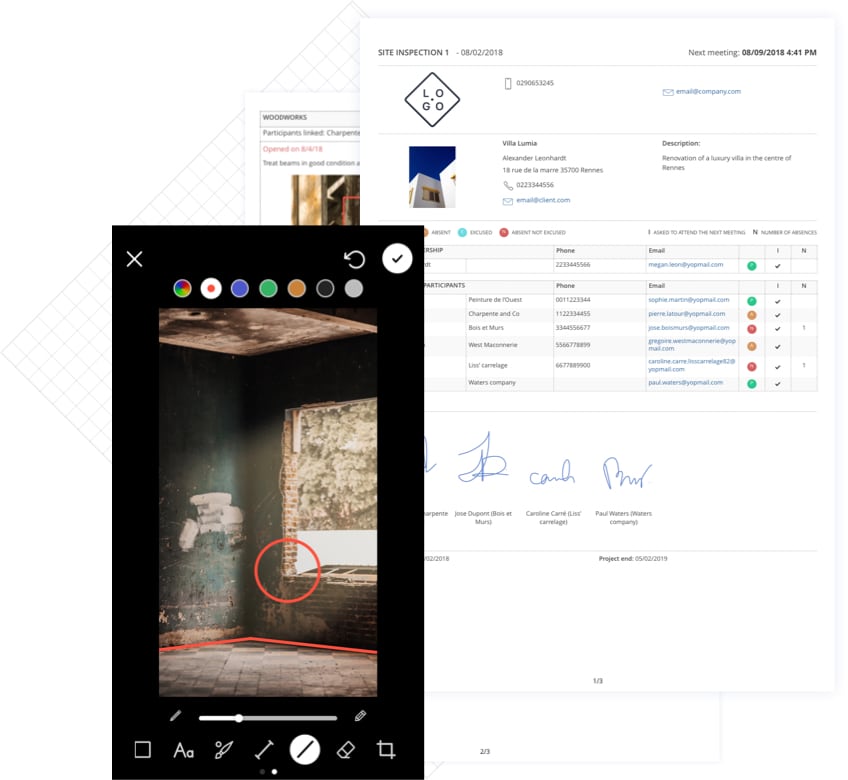Click Paul Waters' signature

pyautogui.click(x=626, y=473)
